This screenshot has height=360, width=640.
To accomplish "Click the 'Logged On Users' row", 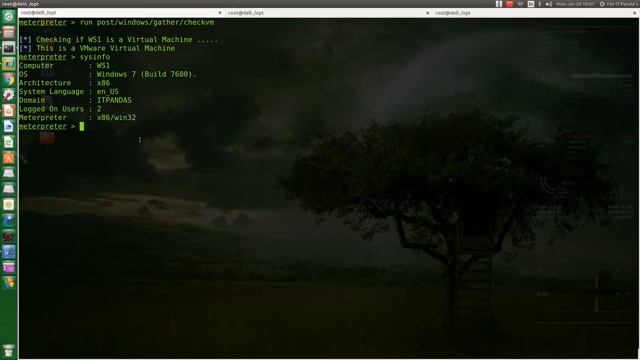I will [x=60, y=109].
